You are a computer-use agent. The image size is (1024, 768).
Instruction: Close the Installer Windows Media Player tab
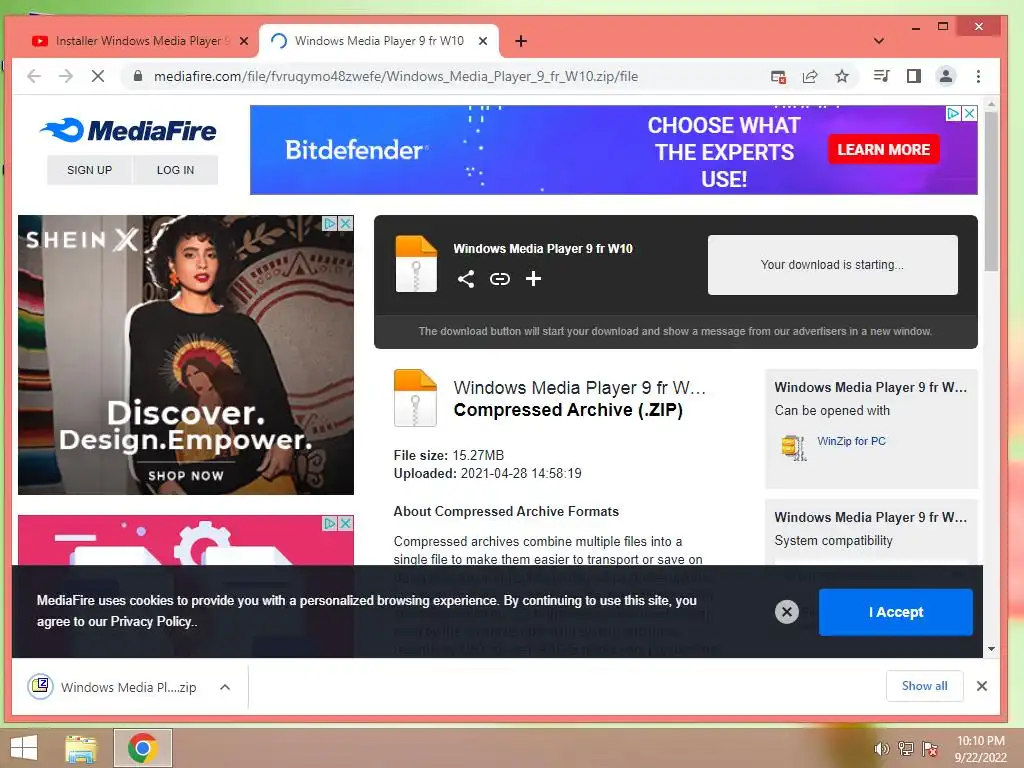tap(244, 41)
